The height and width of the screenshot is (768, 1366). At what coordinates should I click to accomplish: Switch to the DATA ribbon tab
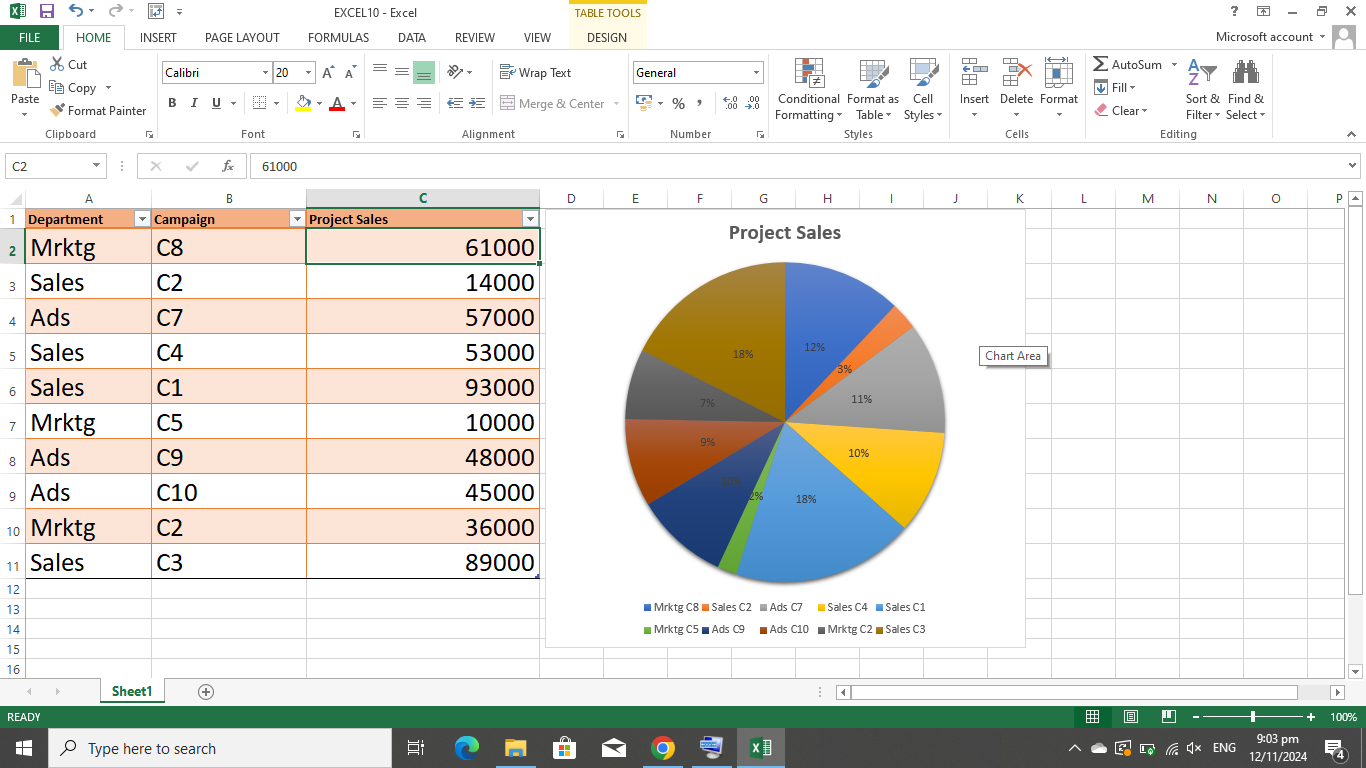(x=412, y=38)
